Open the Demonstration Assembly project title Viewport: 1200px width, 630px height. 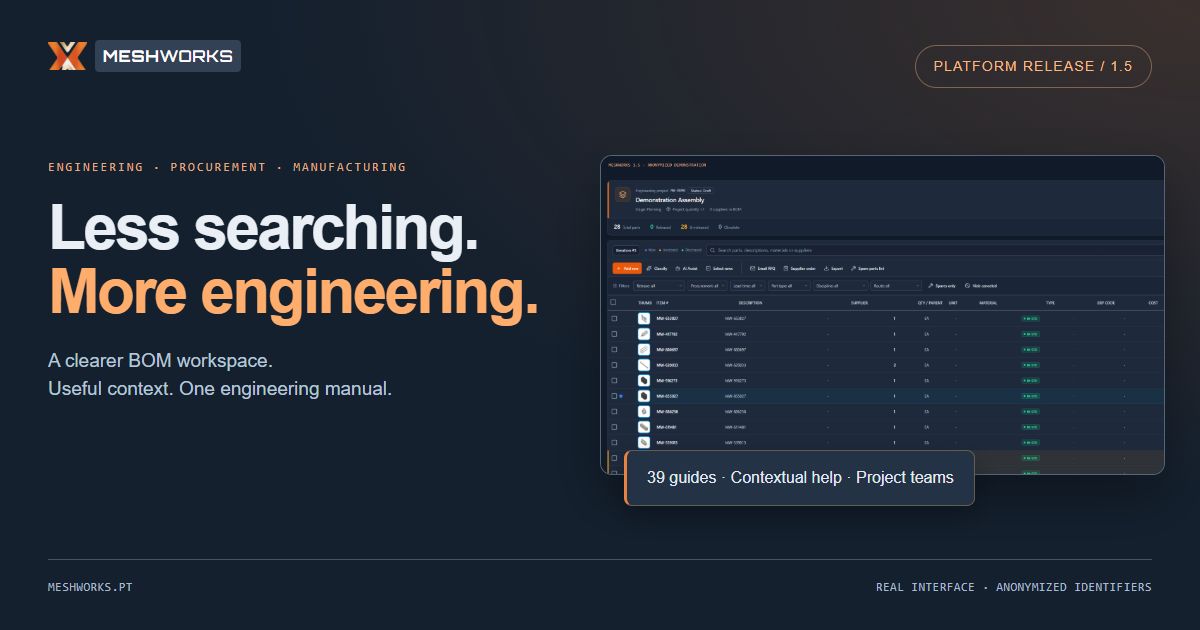coord(670,200)
